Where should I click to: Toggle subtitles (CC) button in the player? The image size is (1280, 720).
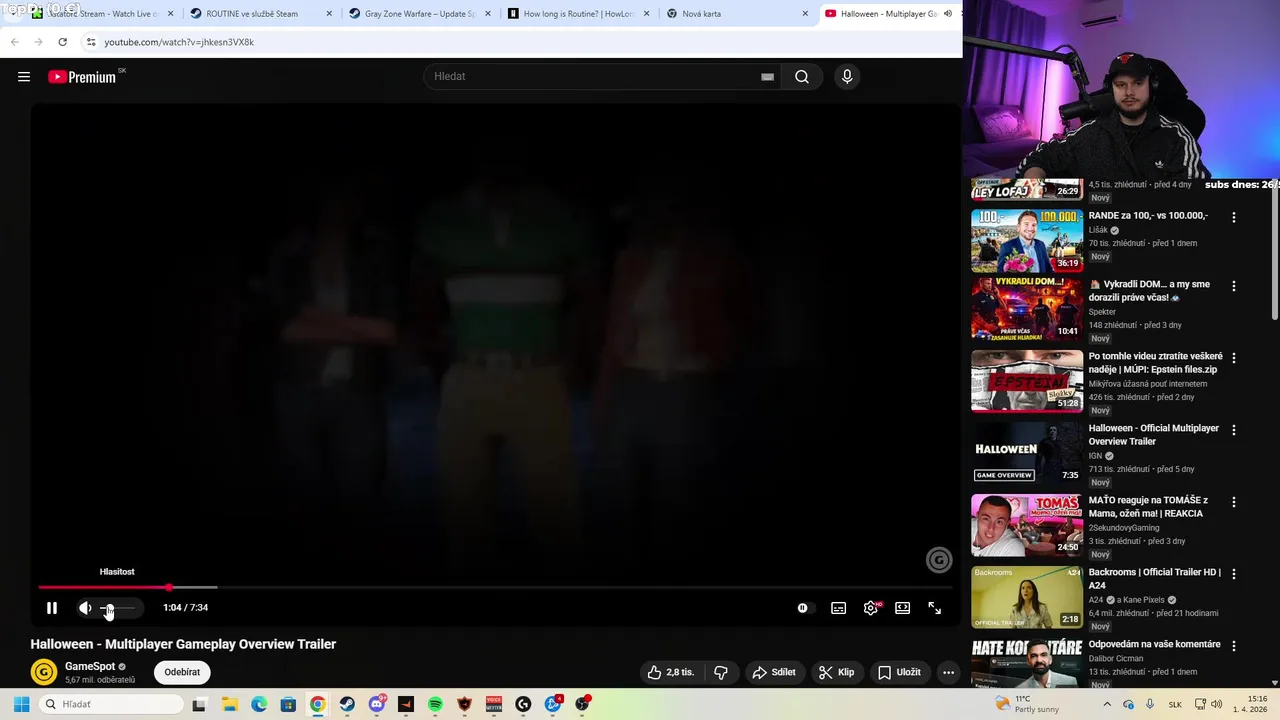tap(839, 608)
